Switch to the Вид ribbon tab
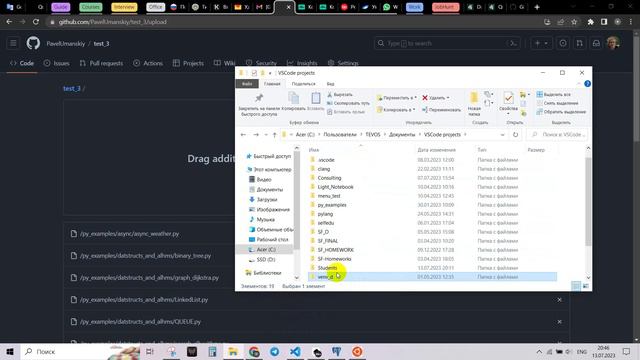The height and width of the screenshot is (360, 640). tap(330, 84)
